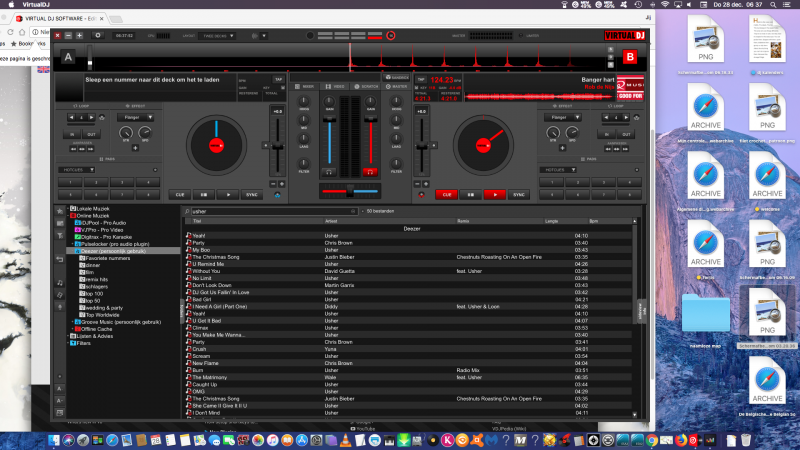Open VLC cone icon in Dock

click(x=345, y=440)
